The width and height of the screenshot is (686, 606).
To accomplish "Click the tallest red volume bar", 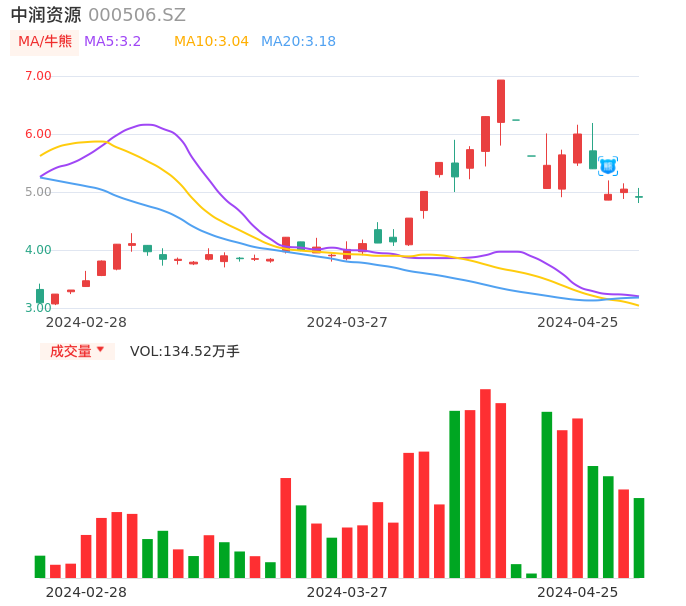I will point(485,483).
